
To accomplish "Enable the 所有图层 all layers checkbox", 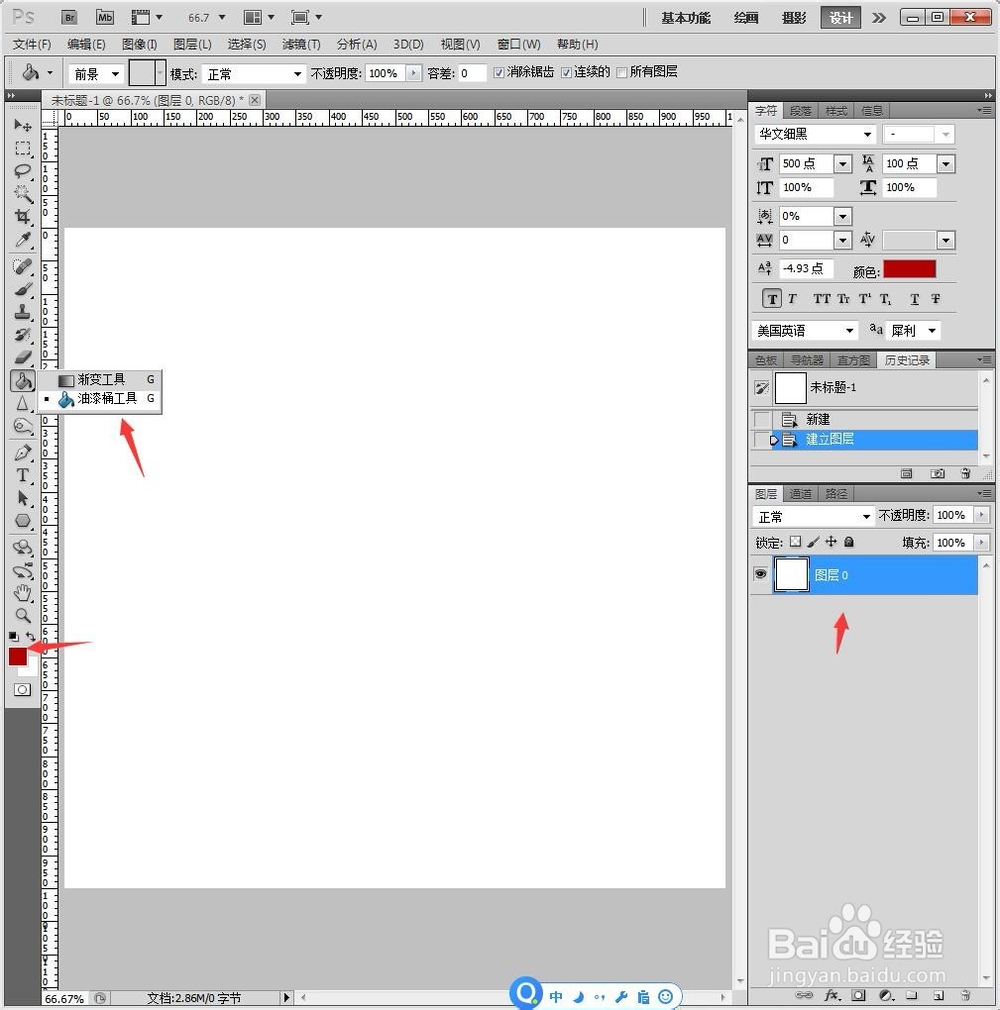I will [621, 73].
